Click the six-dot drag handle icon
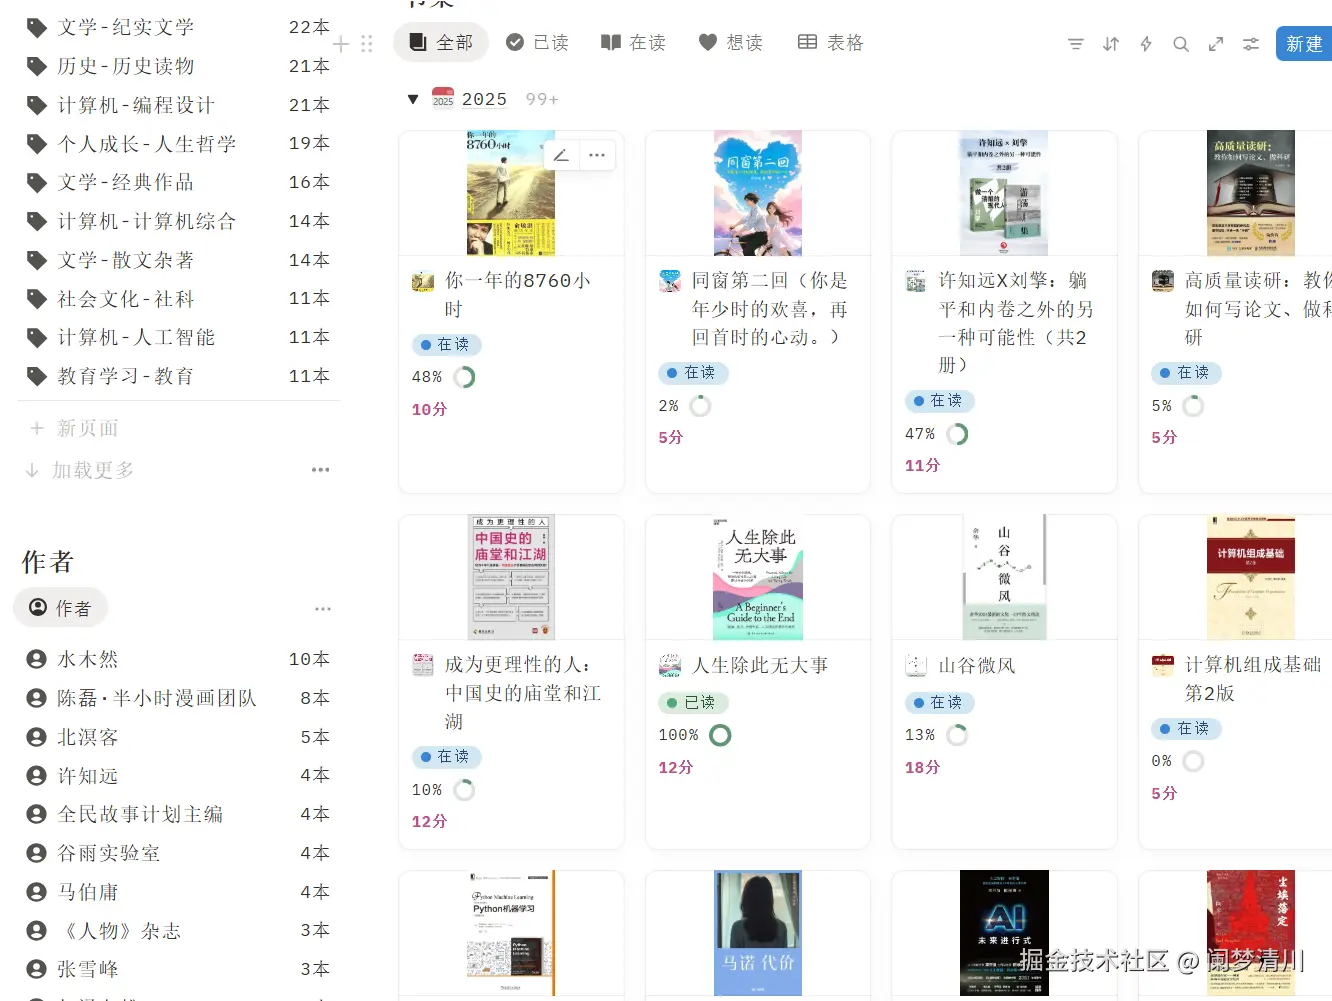The image size is (1332, 1001). coord(366,44)
